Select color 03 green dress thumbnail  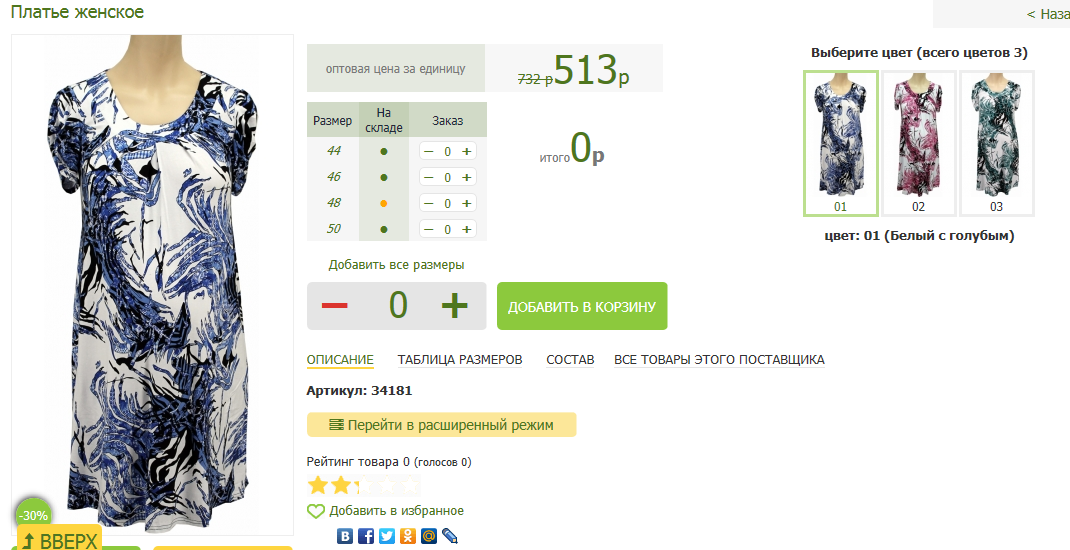(996, 143)
